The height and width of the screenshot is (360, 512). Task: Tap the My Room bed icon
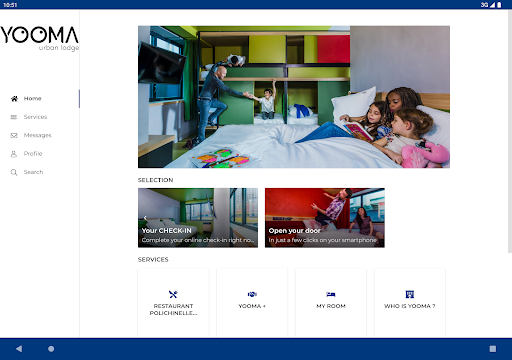331,294
